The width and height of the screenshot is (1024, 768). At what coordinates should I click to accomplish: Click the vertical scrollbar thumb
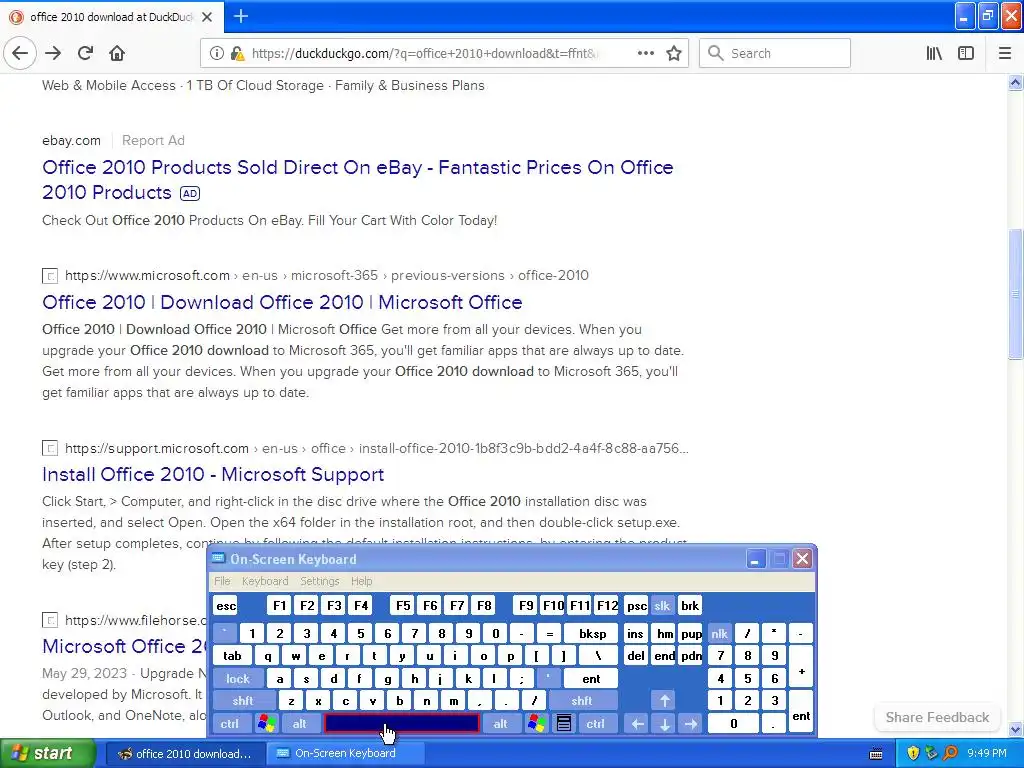coord(1015,294)
